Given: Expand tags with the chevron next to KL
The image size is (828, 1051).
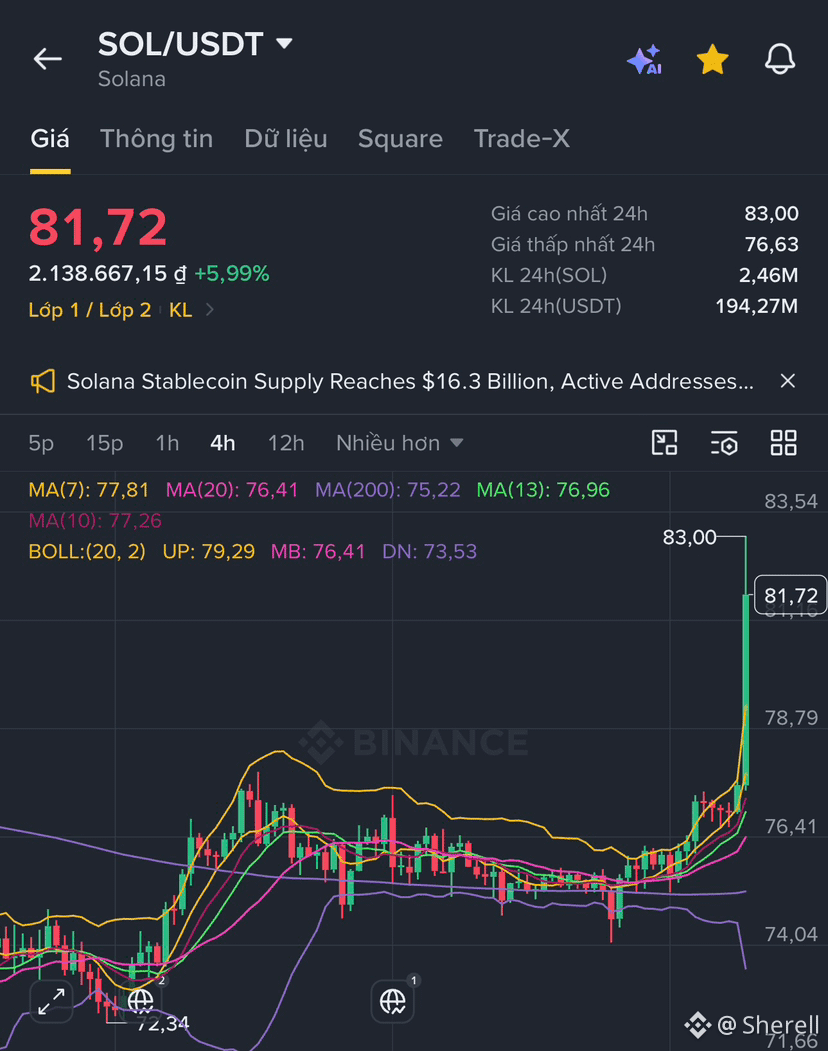Looking at the screenshot, I should point(209,310).
